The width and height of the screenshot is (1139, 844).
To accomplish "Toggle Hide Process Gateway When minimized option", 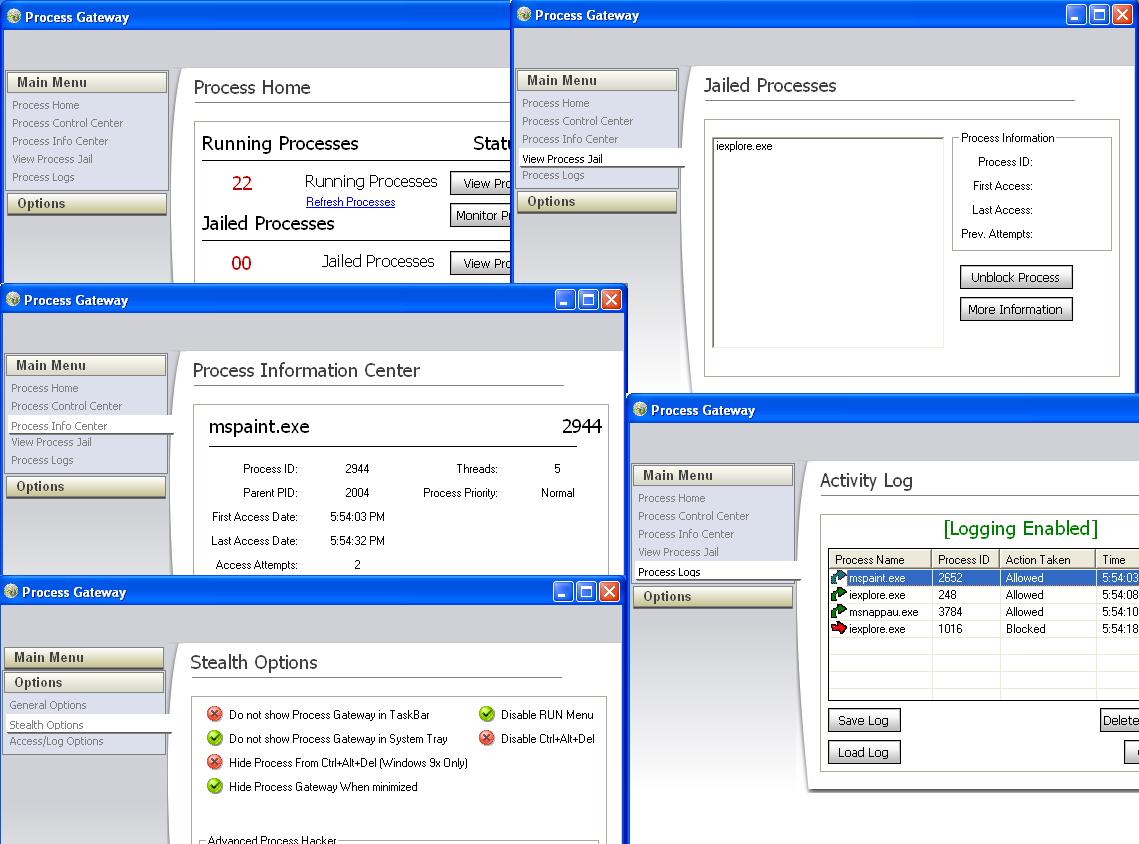I will (x=215, y=787).
